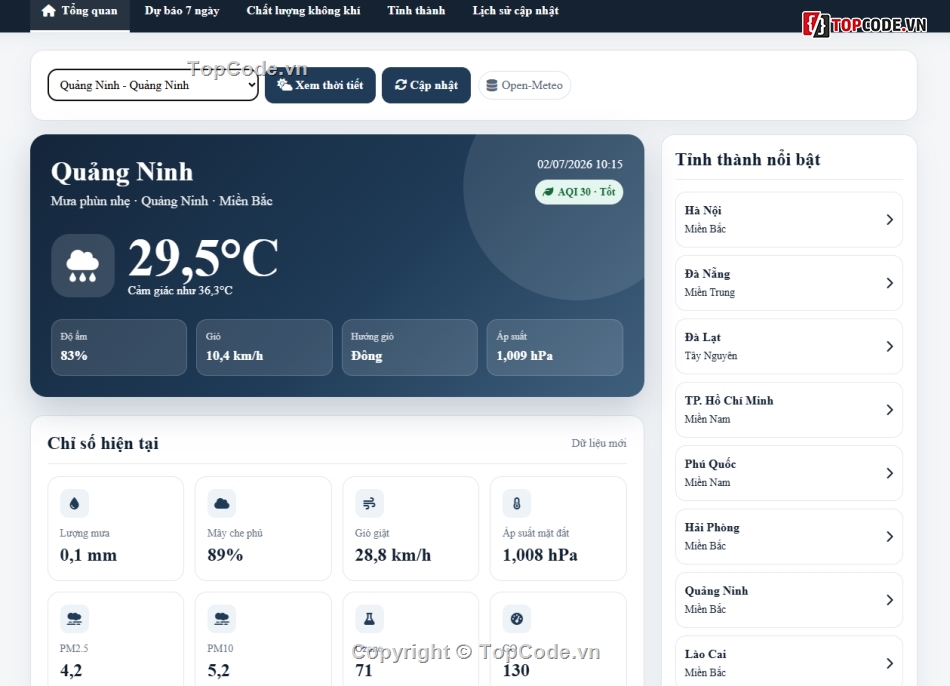The image size is (950, 686).
Task: Click the Quảng Ninh city title
Action: point(122,172)
